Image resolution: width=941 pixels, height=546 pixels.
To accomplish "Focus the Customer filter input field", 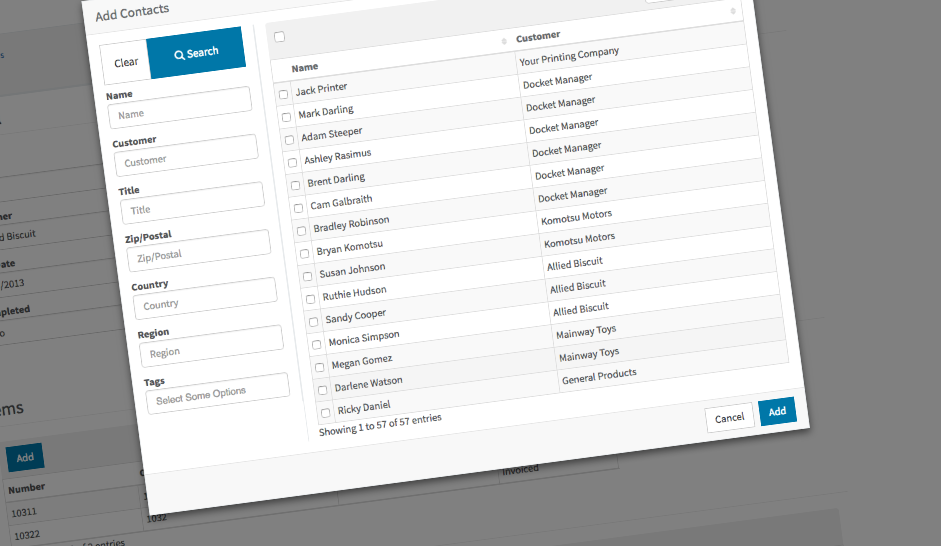I will tap(186, 155).
